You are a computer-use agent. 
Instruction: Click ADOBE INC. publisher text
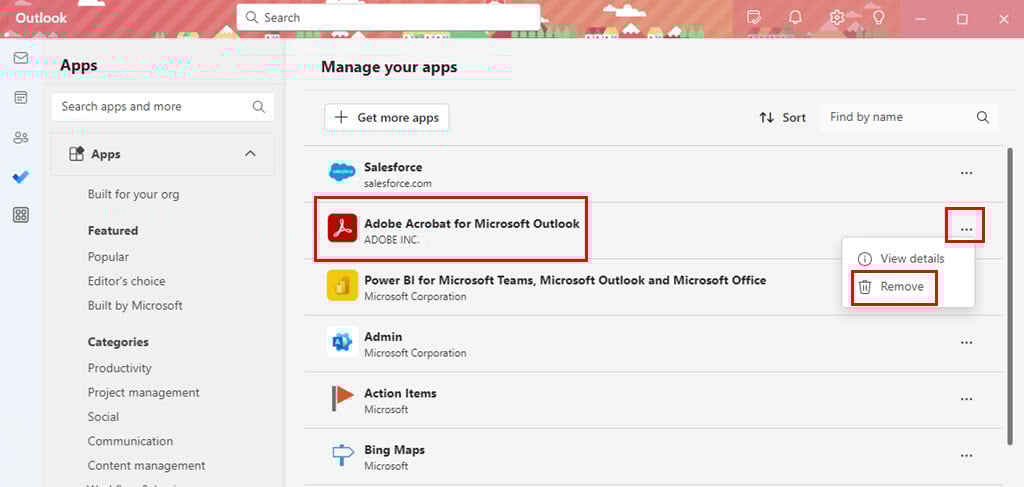tap(392, 240)
